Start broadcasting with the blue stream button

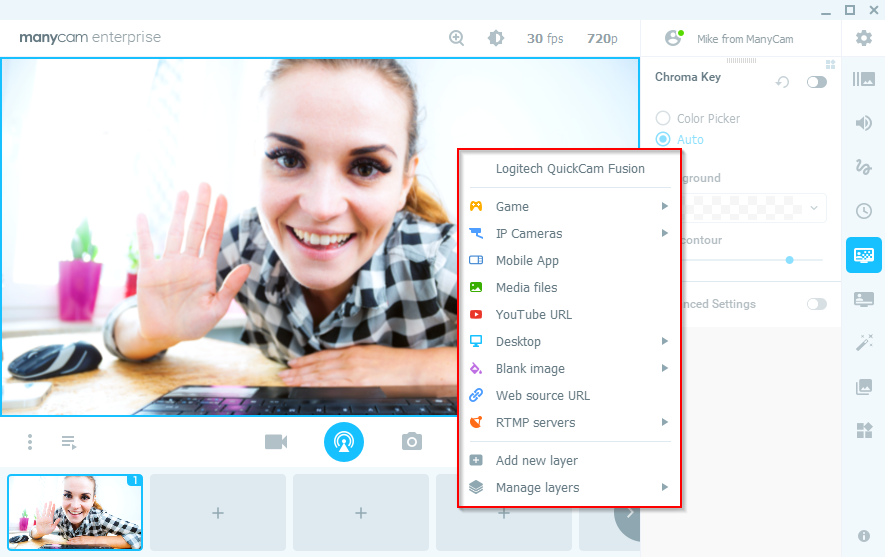pyautogui.click(x=344, y=442)
